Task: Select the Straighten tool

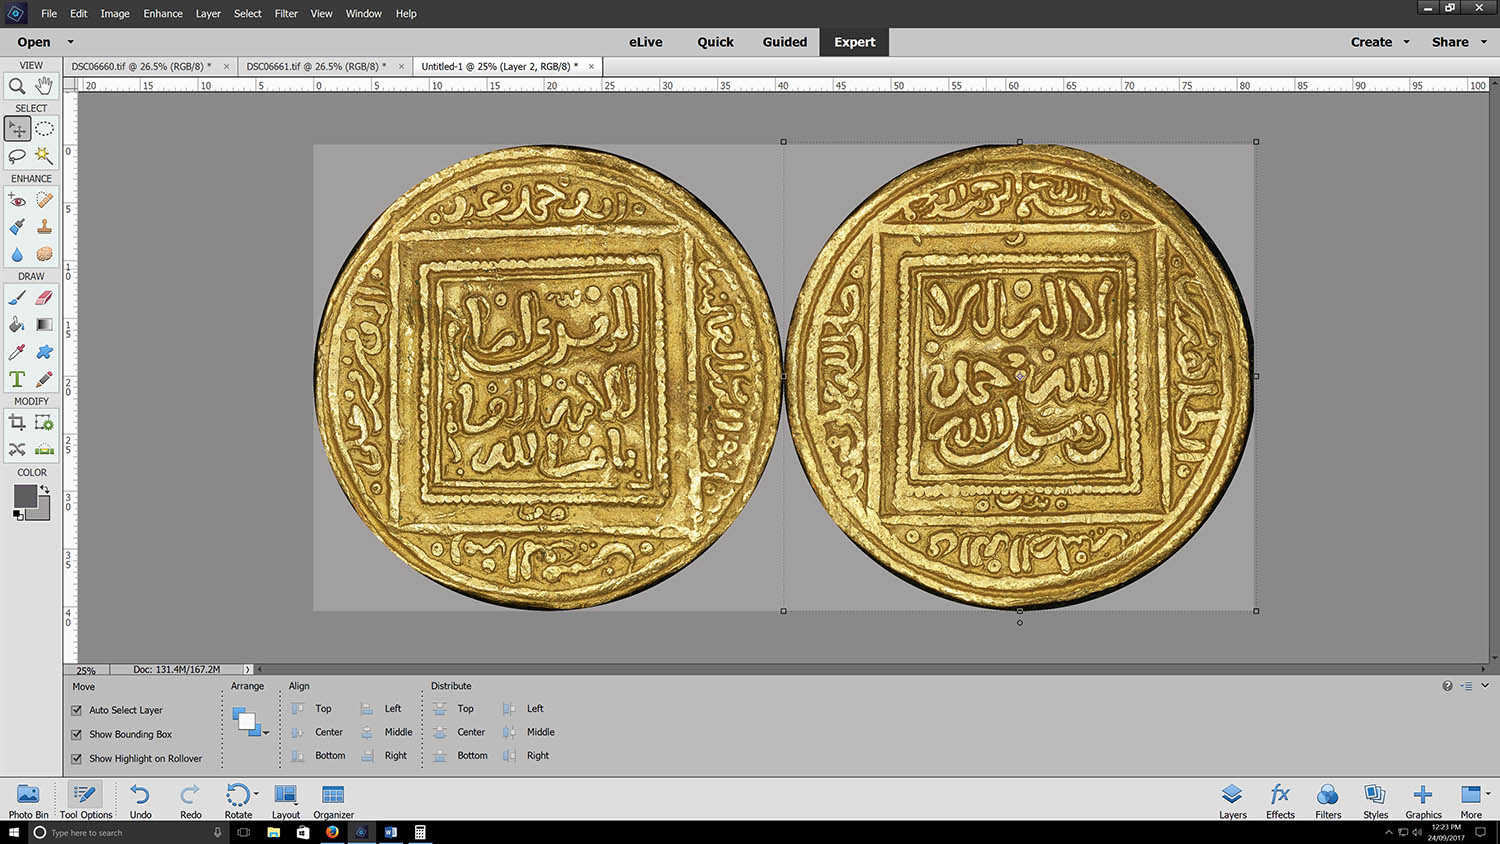Action: tap(44, 449)
